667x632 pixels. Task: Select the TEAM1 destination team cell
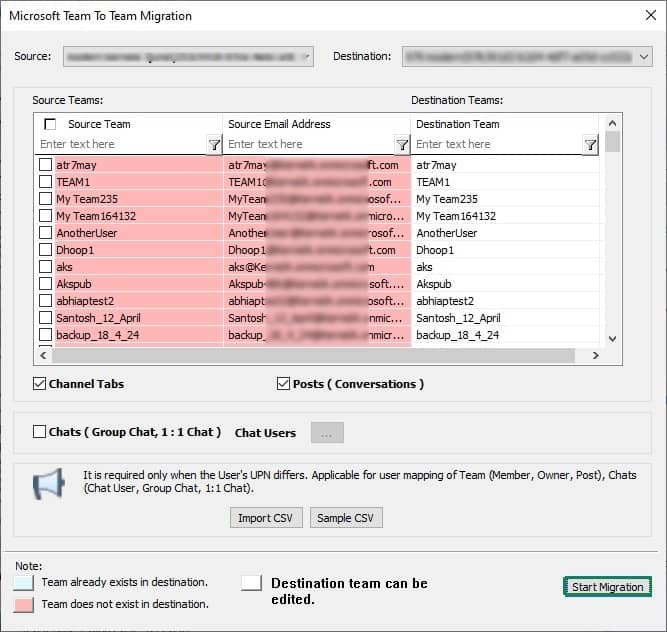tap(505, 182)
